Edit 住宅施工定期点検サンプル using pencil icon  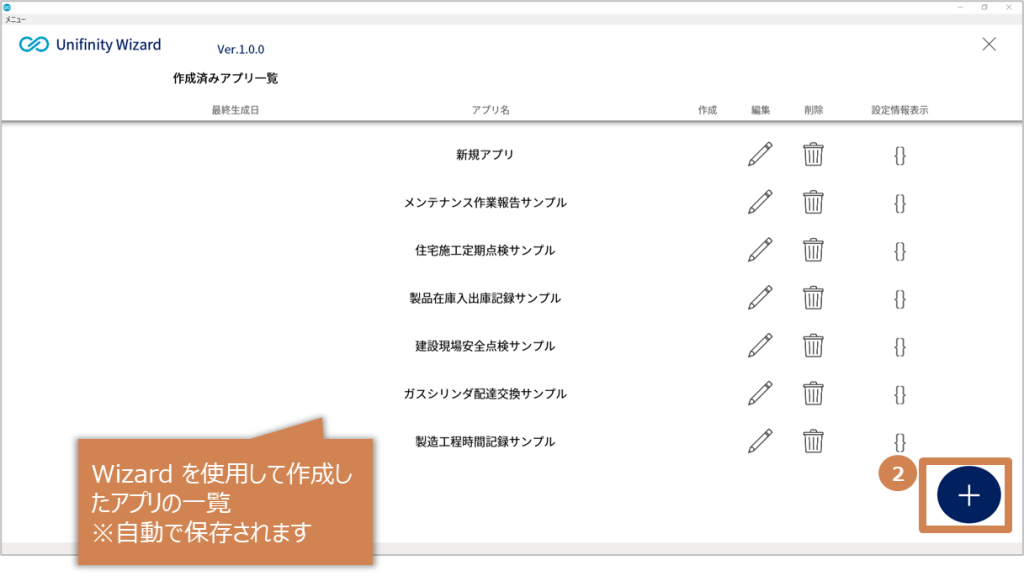point(760,250)
